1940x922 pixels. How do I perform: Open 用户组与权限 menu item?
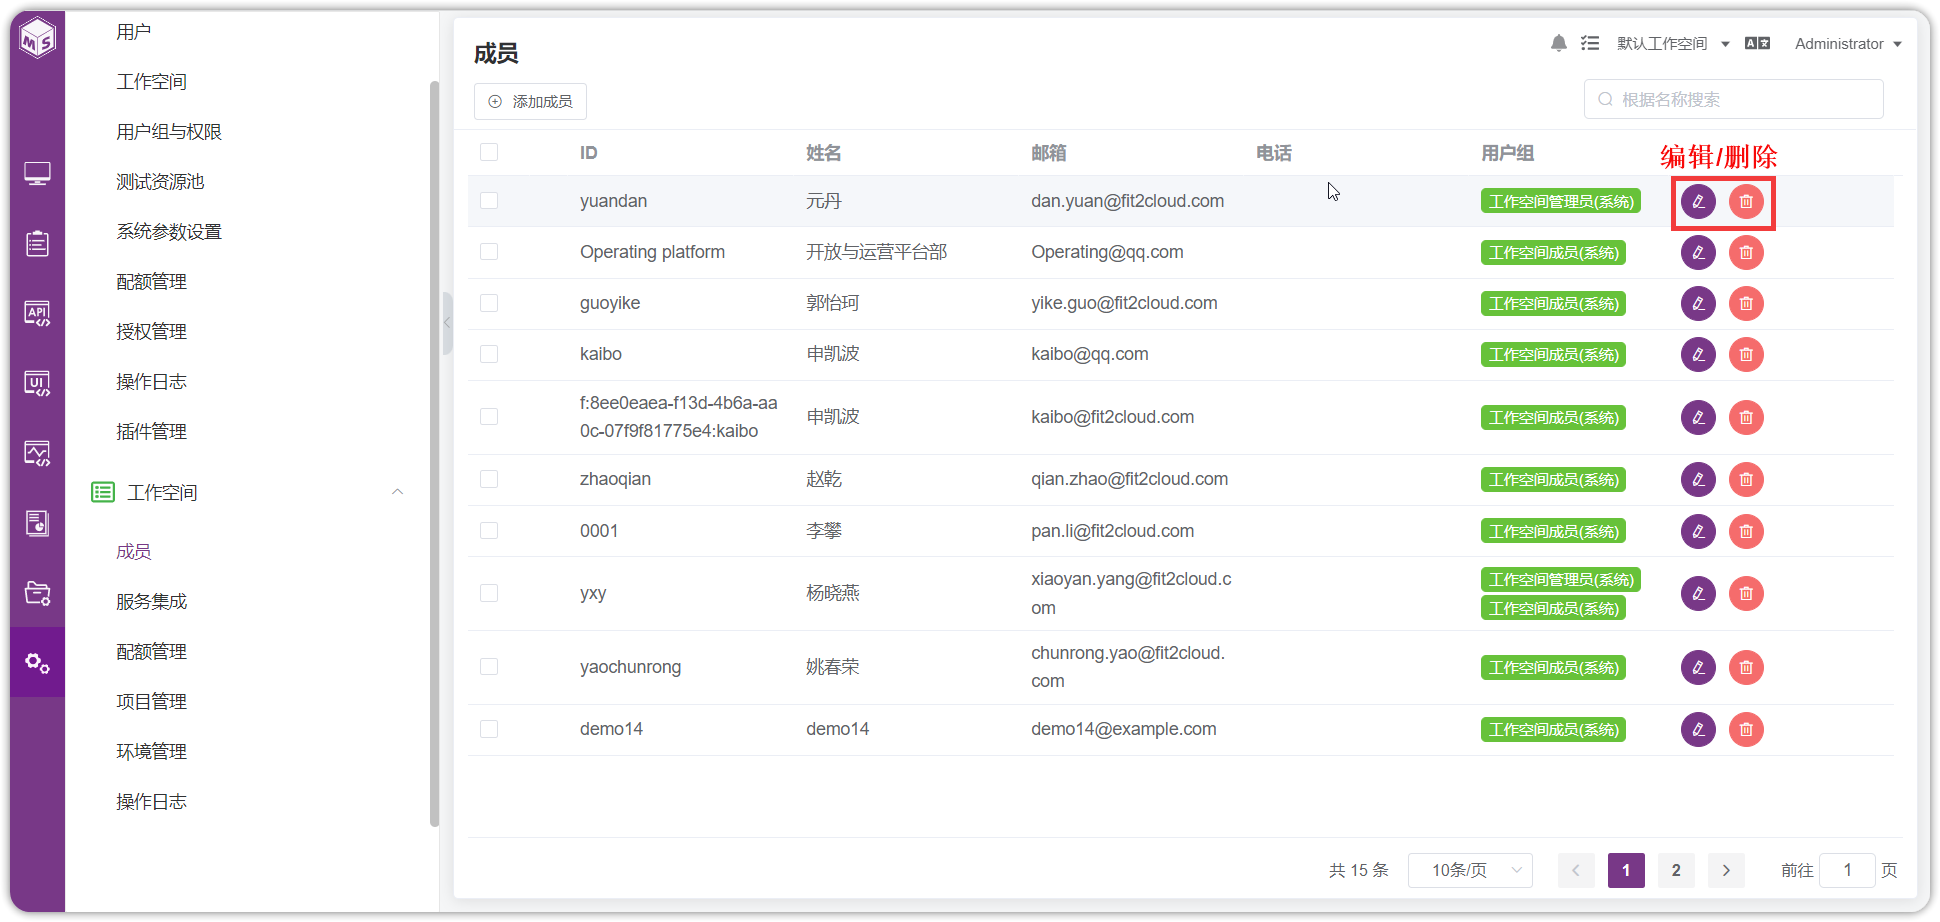point(169,132)
